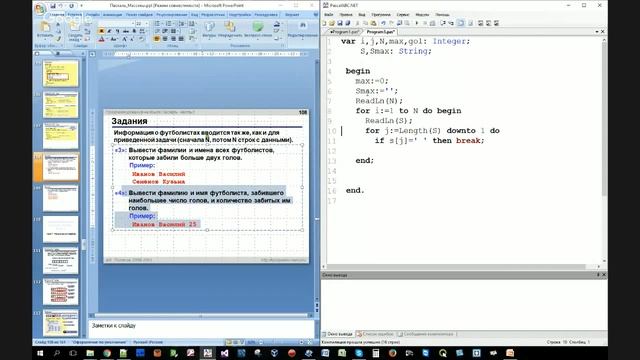
Task: Align paragraph left in PowerPoint ribbon
Action: coord(156,39)
